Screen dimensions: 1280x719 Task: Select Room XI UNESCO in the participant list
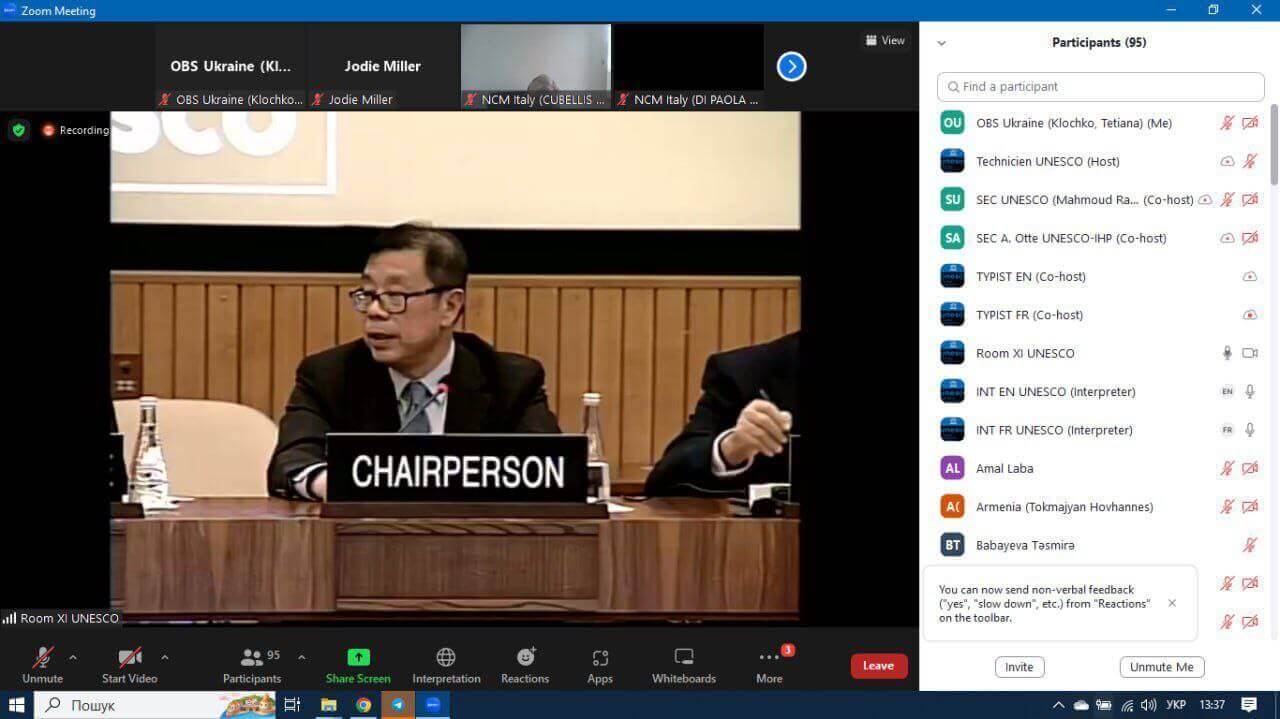(x=1025, y=353)
